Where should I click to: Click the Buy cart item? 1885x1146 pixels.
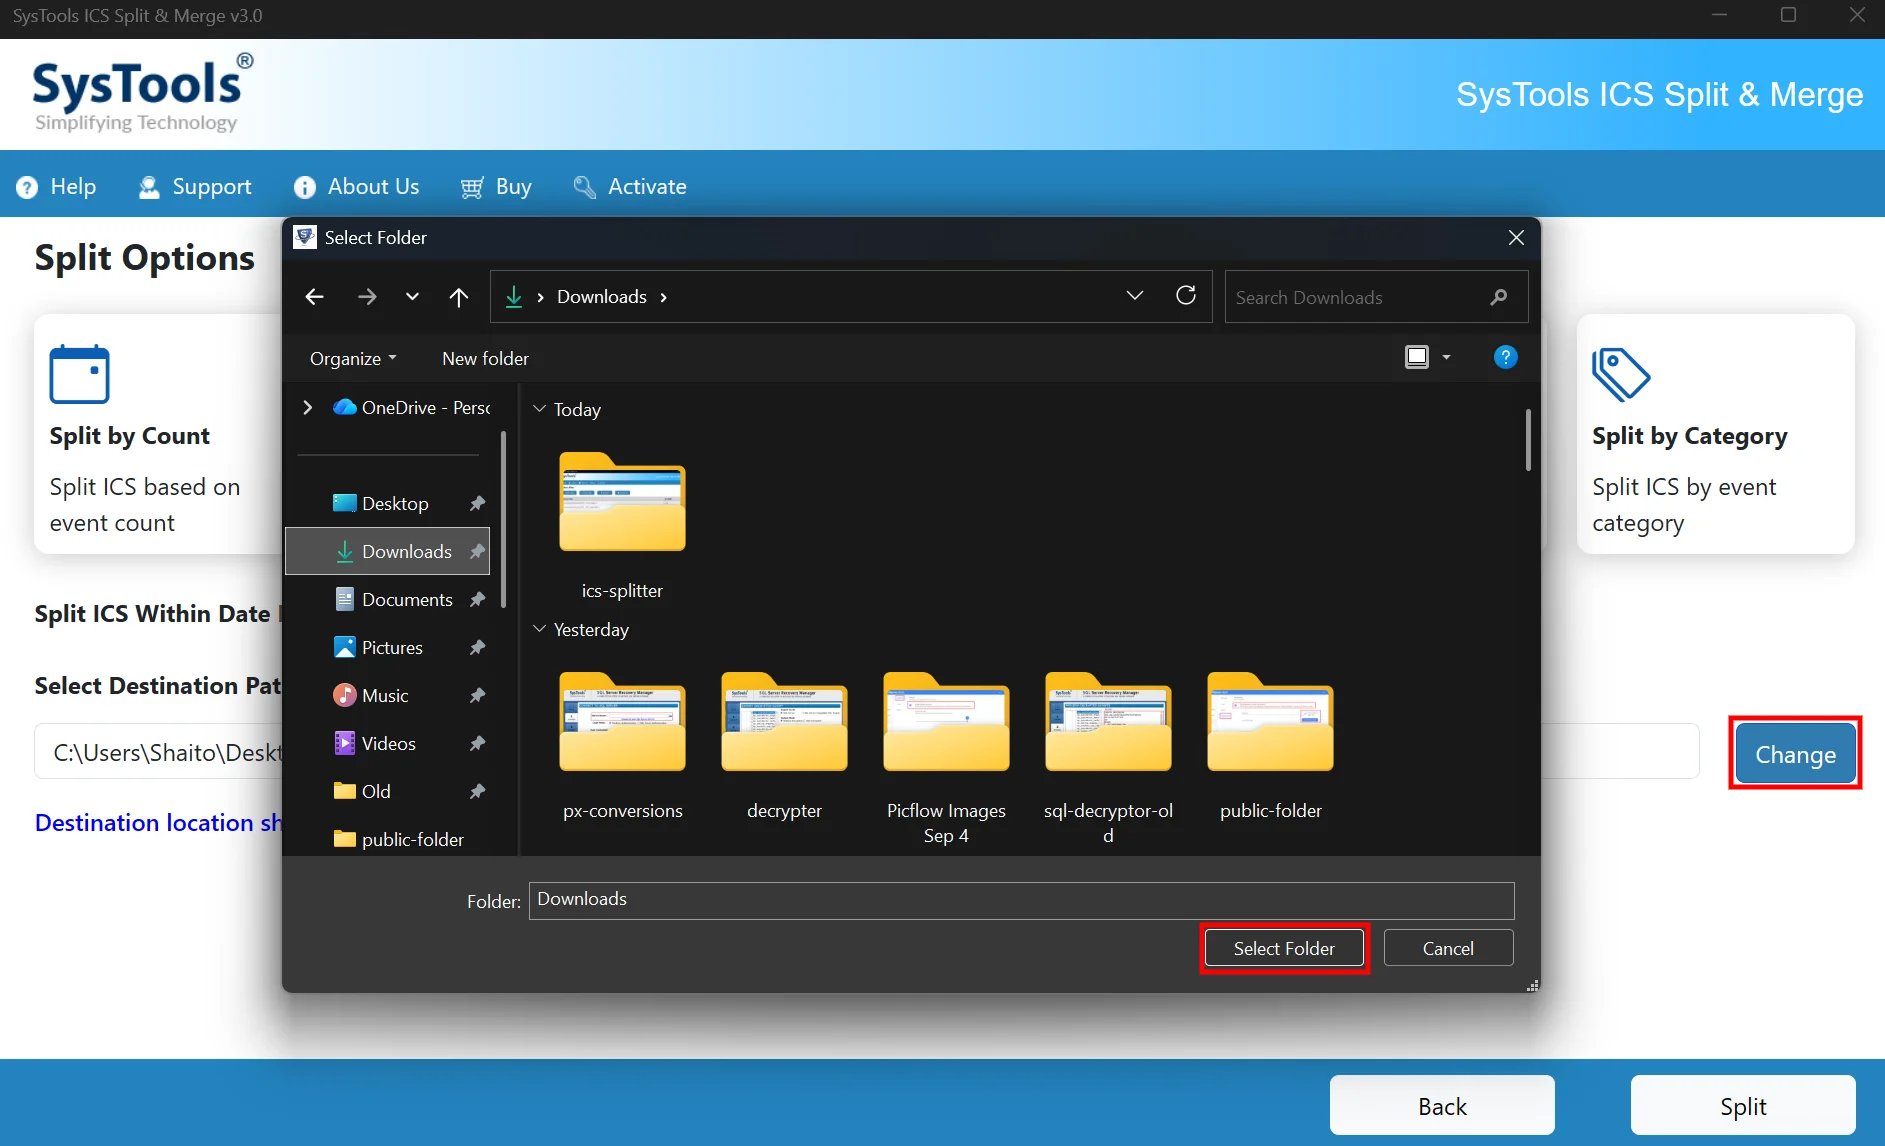click(x=496, y=187)
